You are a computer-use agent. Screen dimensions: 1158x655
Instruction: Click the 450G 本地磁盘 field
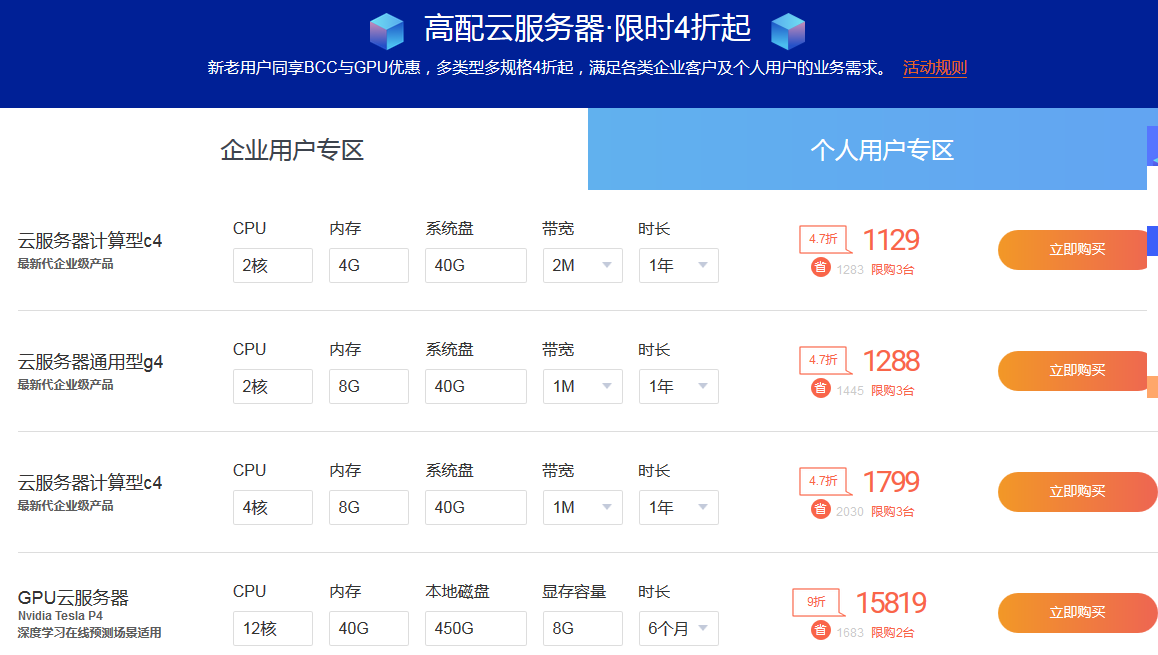point(475,629)
